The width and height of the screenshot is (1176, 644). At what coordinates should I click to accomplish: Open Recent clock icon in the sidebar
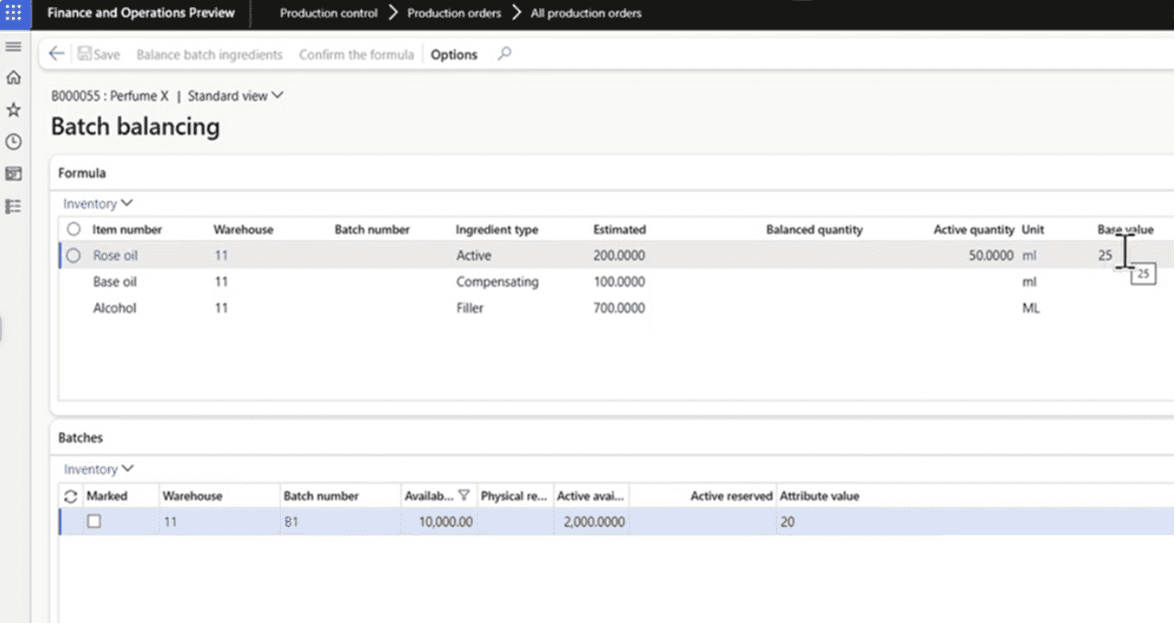(13, 142)
